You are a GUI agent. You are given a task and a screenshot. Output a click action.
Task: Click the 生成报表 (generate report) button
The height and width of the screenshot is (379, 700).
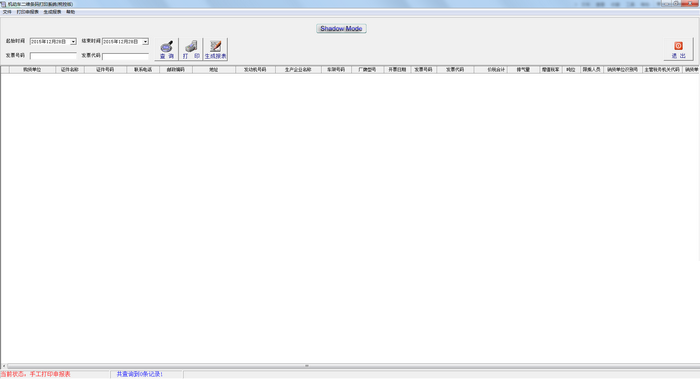pos(216,49)
